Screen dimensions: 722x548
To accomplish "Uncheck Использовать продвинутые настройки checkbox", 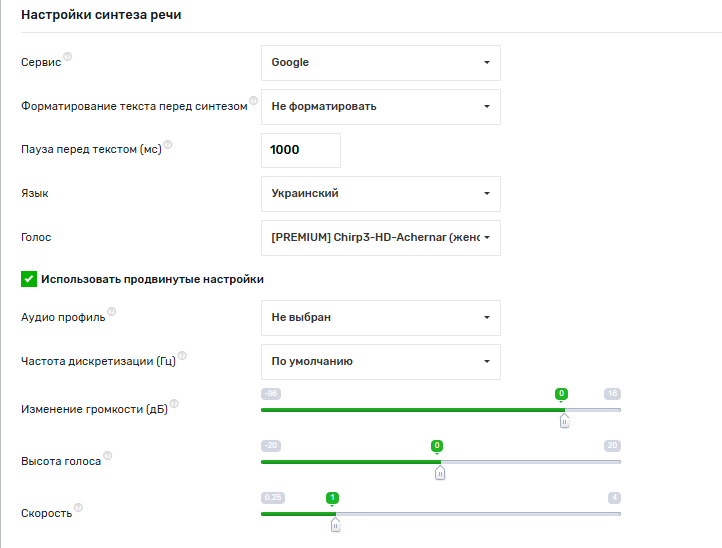I will (x=29, y=279).
